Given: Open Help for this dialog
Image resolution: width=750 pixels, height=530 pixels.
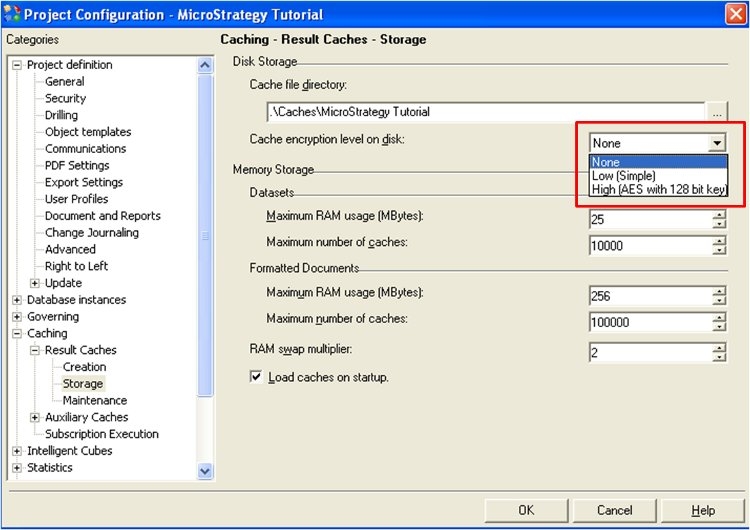Looking at the screenshot, I should click(703, 510).
